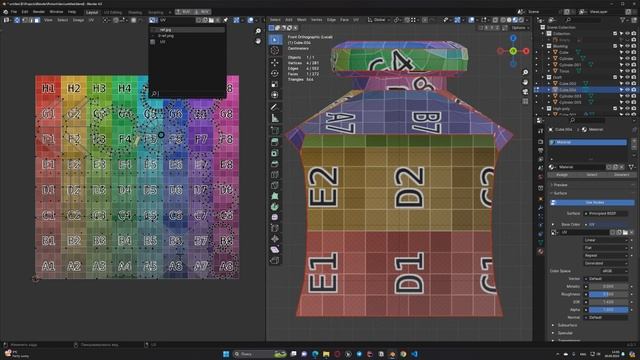Switch to solid viewport shading
This screenshot has width=640, height=360.
pos(509,20)
